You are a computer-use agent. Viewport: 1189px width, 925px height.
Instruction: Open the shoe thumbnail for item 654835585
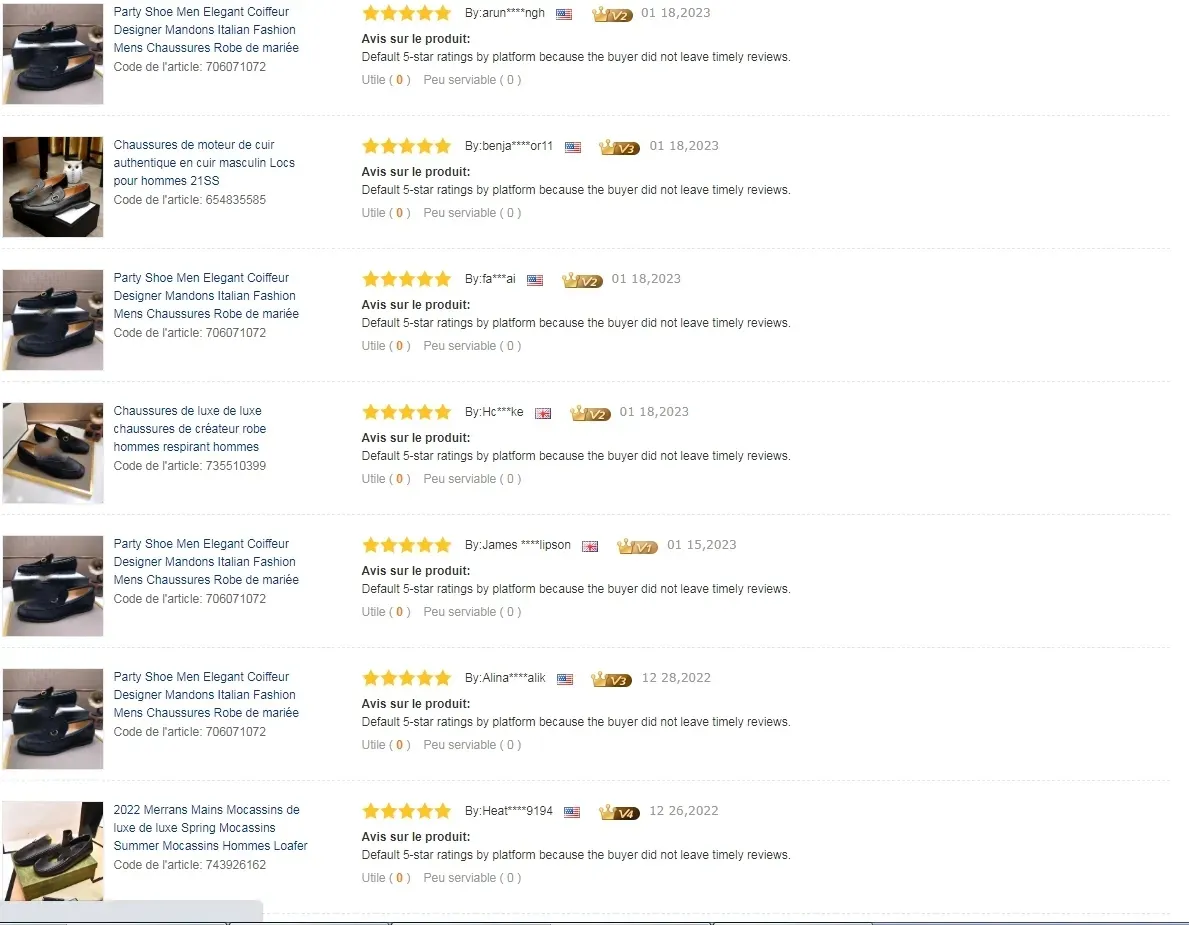click(x=53, y=187)
